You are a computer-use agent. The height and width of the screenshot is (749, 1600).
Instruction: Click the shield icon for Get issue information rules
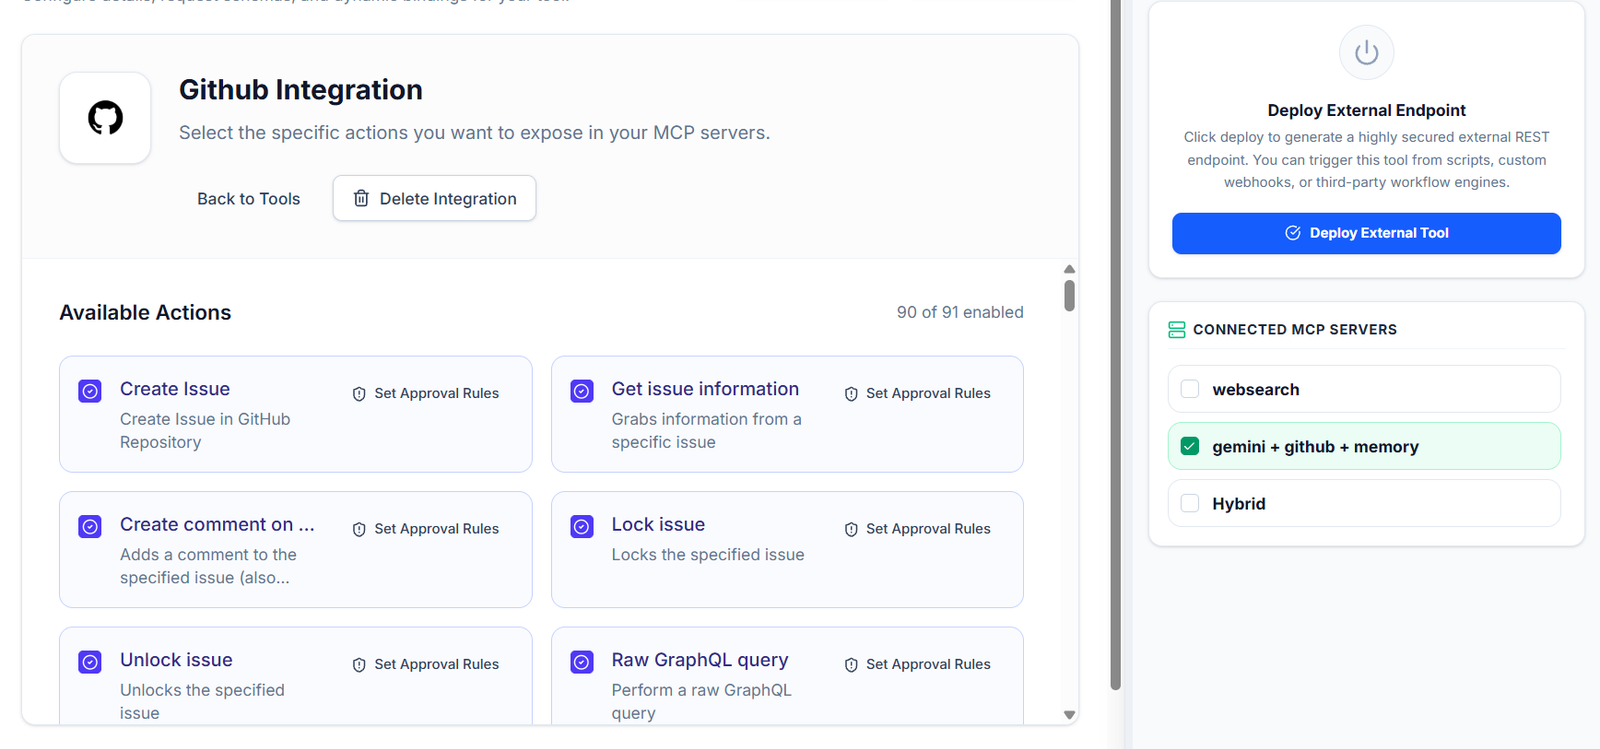[x=851, y=394]
